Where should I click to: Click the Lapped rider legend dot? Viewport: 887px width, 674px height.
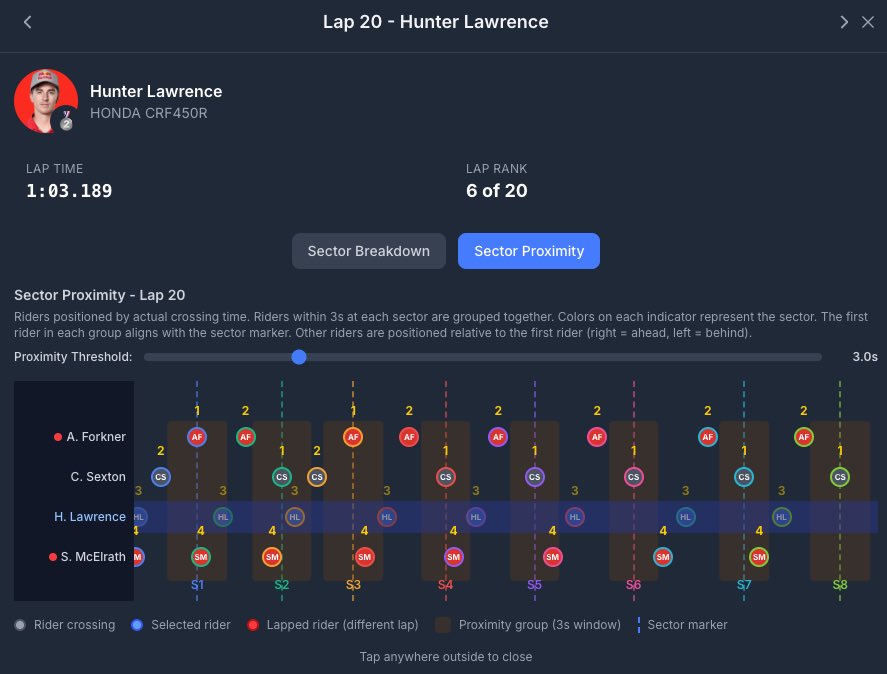[253, 625]
